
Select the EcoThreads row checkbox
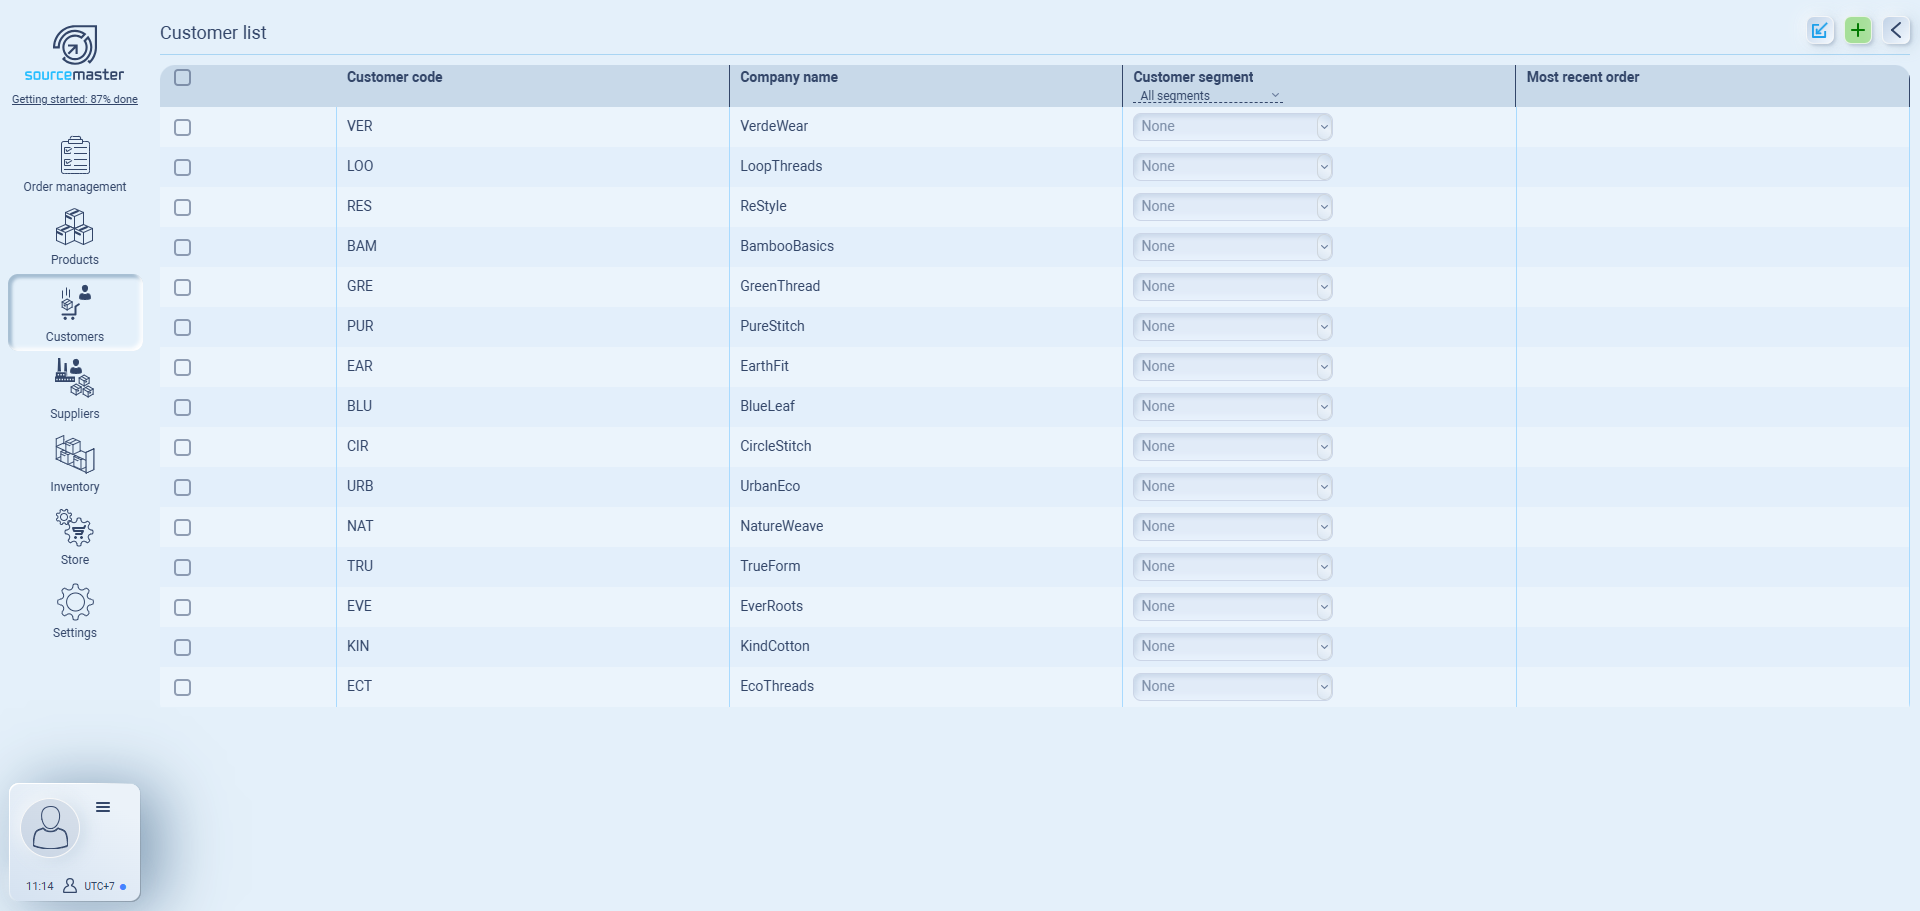click(x=182, y=687)
